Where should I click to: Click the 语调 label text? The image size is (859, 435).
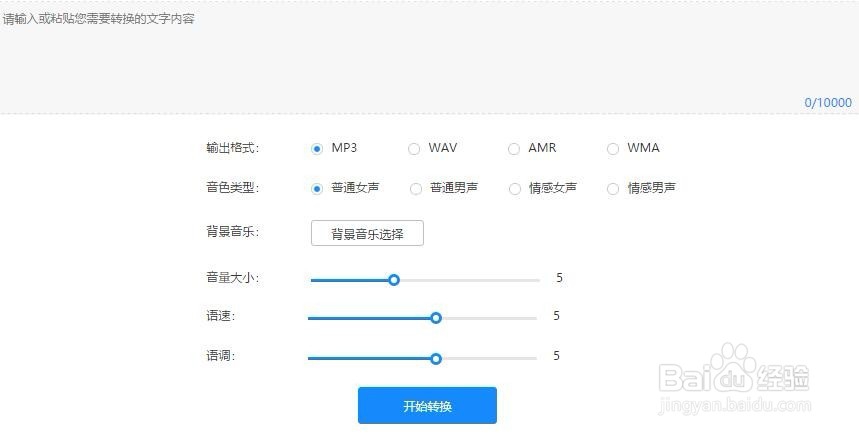pyautogui.click(x=220, y=356)
